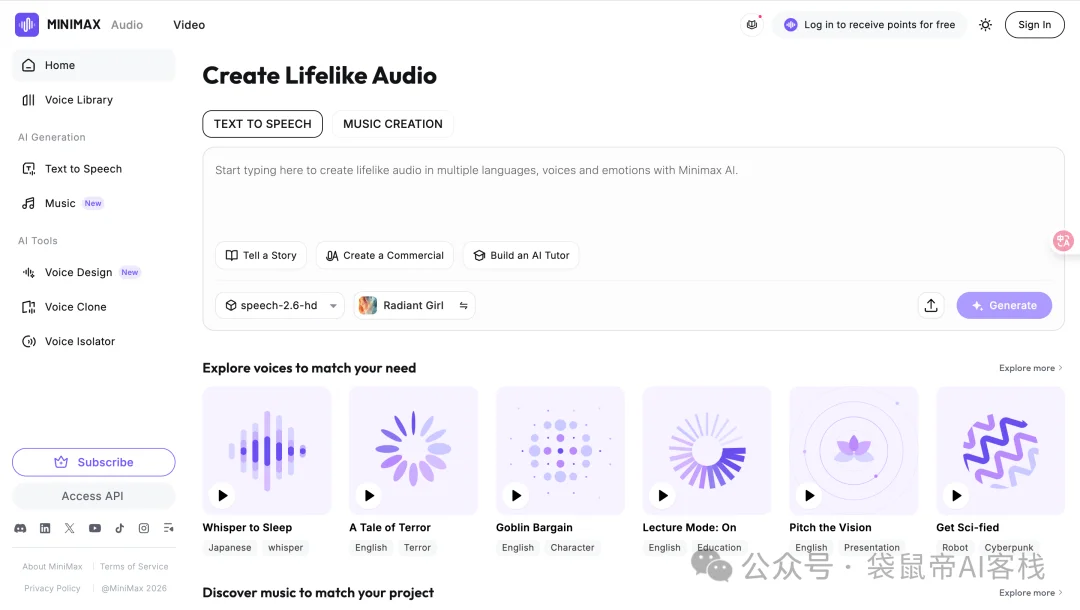Image resolution: width=1080 pixels, height=610 pixels.
Task: Select the Lecture Mode: On voice thumbnail
Action: tap(706, 450)
